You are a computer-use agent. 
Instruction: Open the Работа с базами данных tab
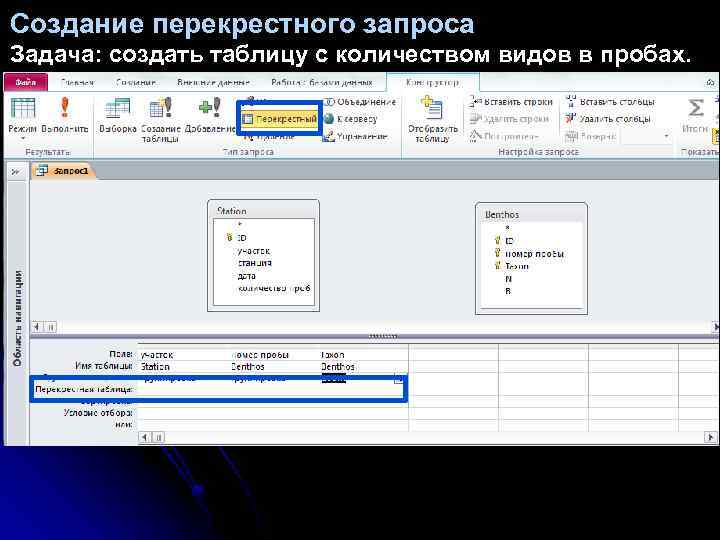pyautogui.click(x=321, y=83)
